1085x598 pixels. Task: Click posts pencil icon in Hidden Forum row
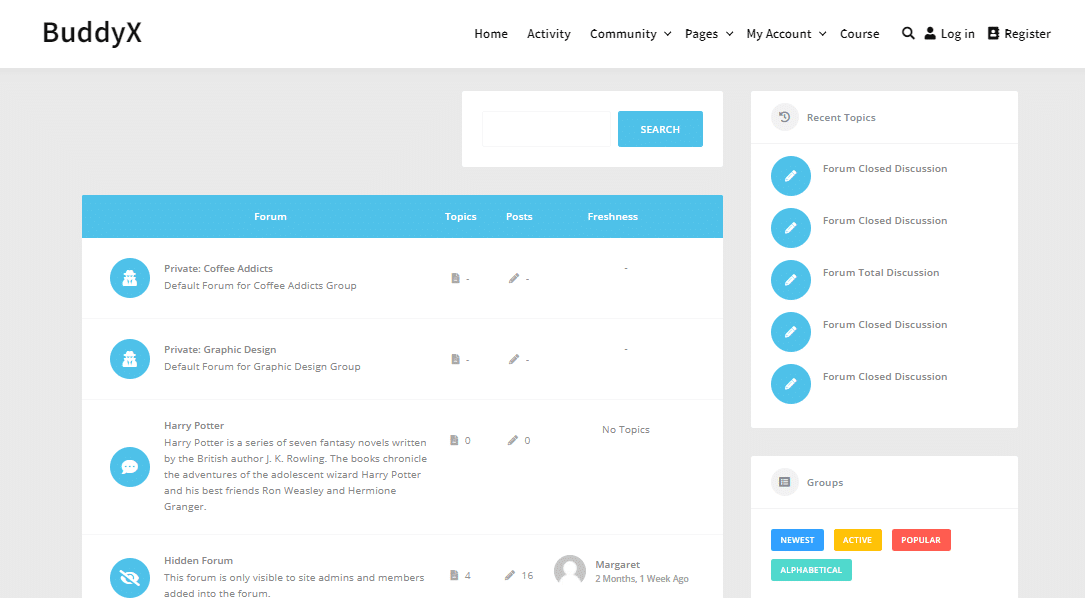click(x=510, y=575)
